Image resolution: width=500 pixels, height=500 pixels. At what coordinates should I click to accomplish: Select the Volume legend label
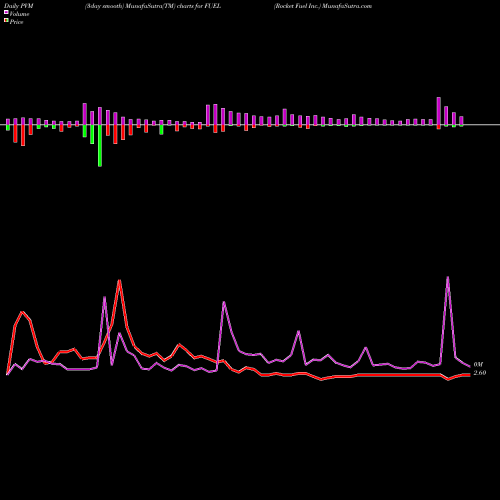19,14
